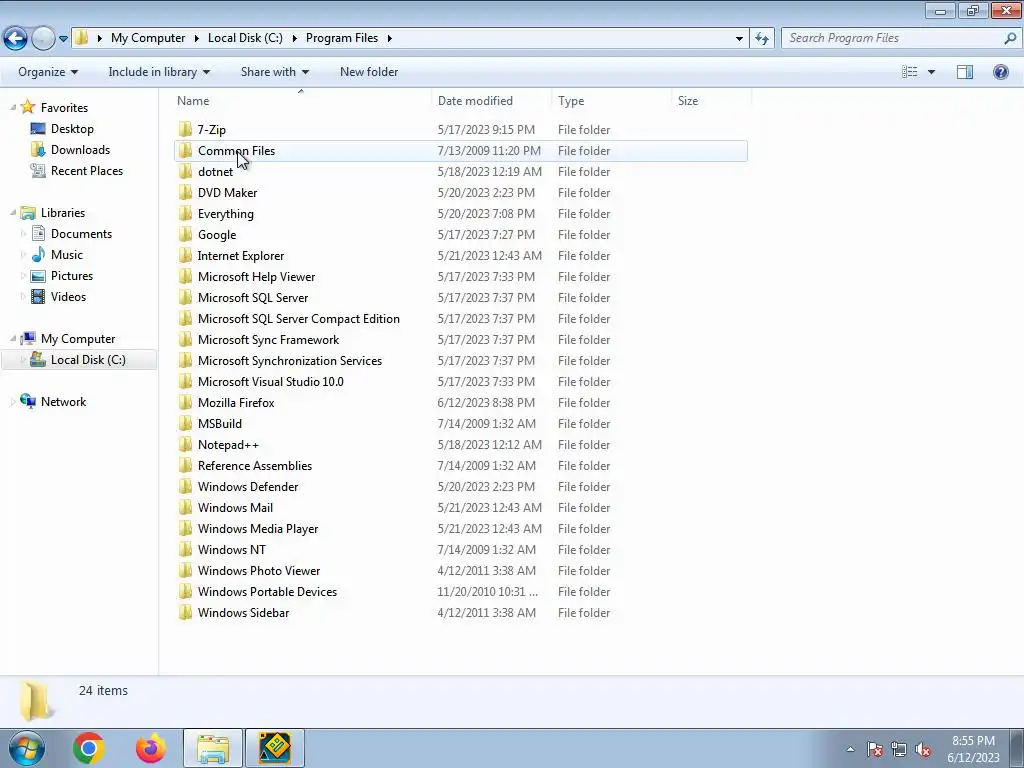This screenshot has width=1024, height=768.
Task: Show the preview pane
Action: (x=965, y=72)
